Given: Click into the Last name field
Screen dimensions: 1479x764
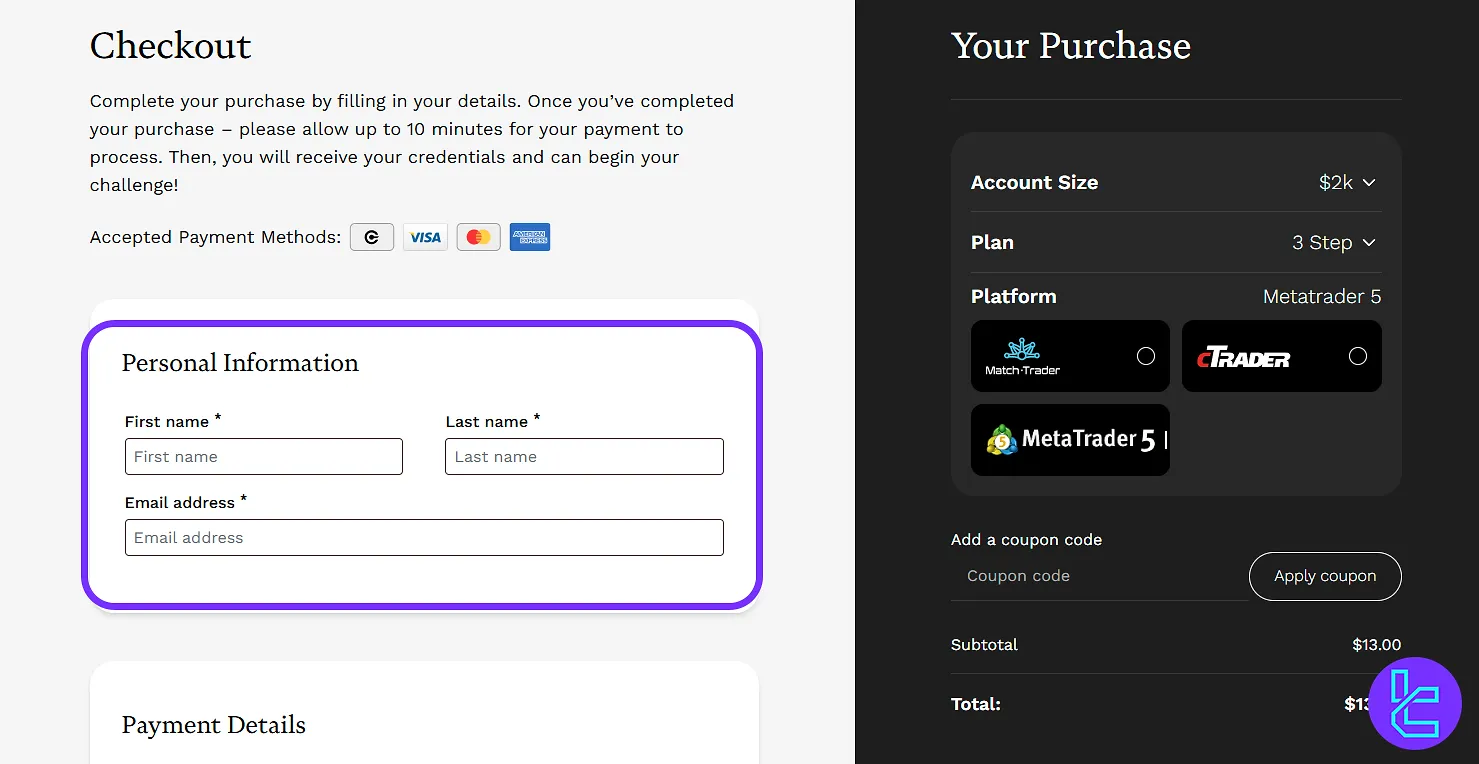Looking at the screenshot, I should point(584,457).
